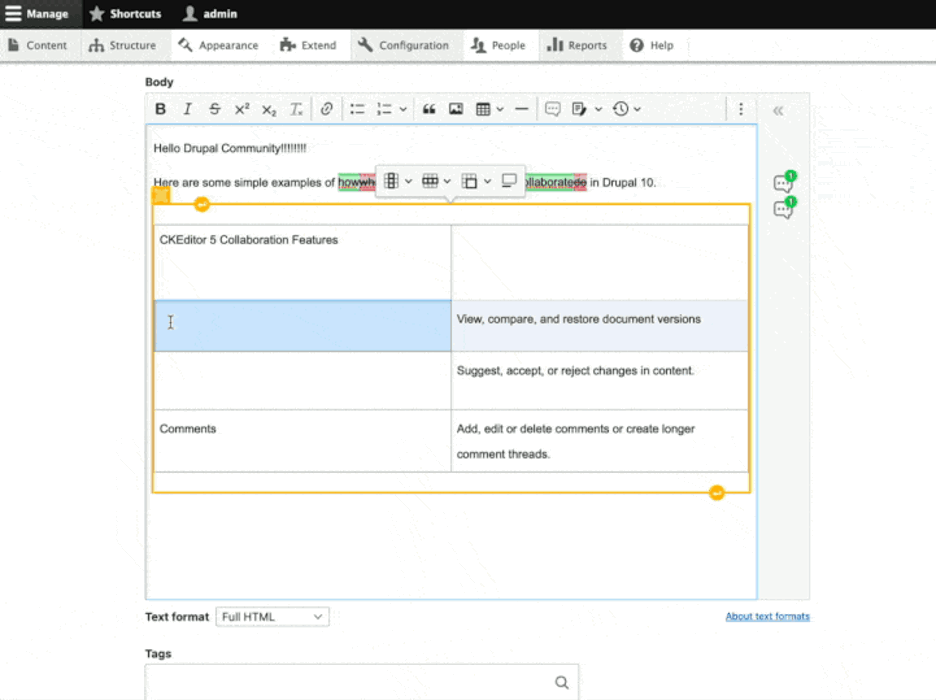Expand revision history dropdown arrow
Screen dimensions: 936x700
tap(638, 109)
